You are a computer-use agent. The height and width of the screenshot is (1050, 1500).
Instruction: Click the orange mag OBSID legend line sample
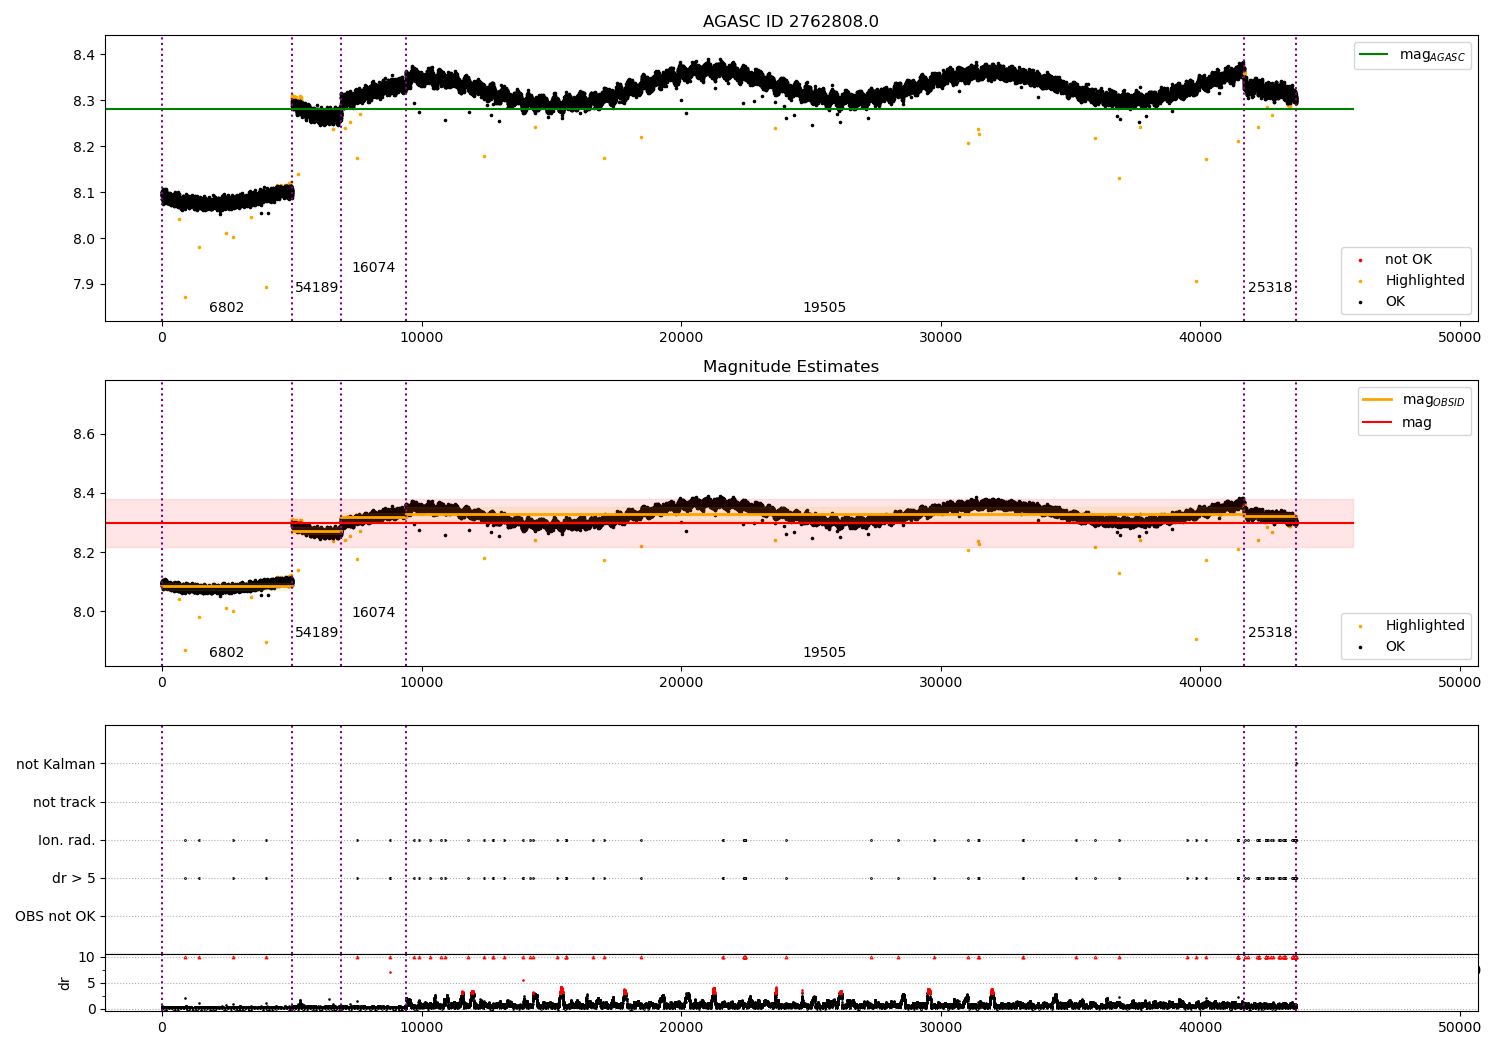point(1378,400)
